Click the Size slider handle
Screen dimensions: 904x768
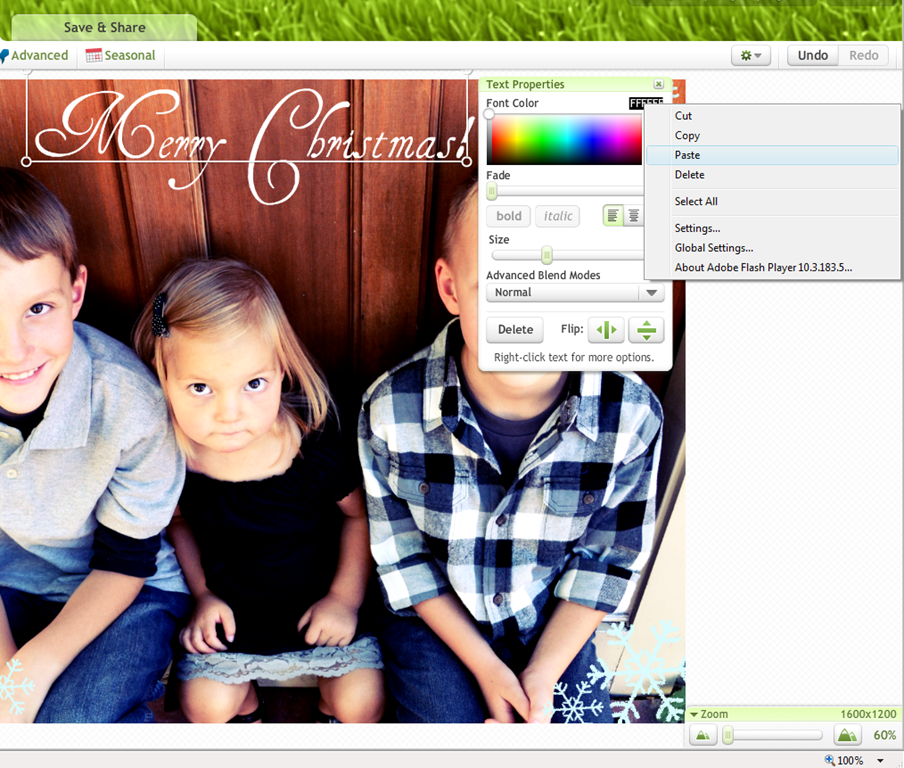tap(547, 255)
